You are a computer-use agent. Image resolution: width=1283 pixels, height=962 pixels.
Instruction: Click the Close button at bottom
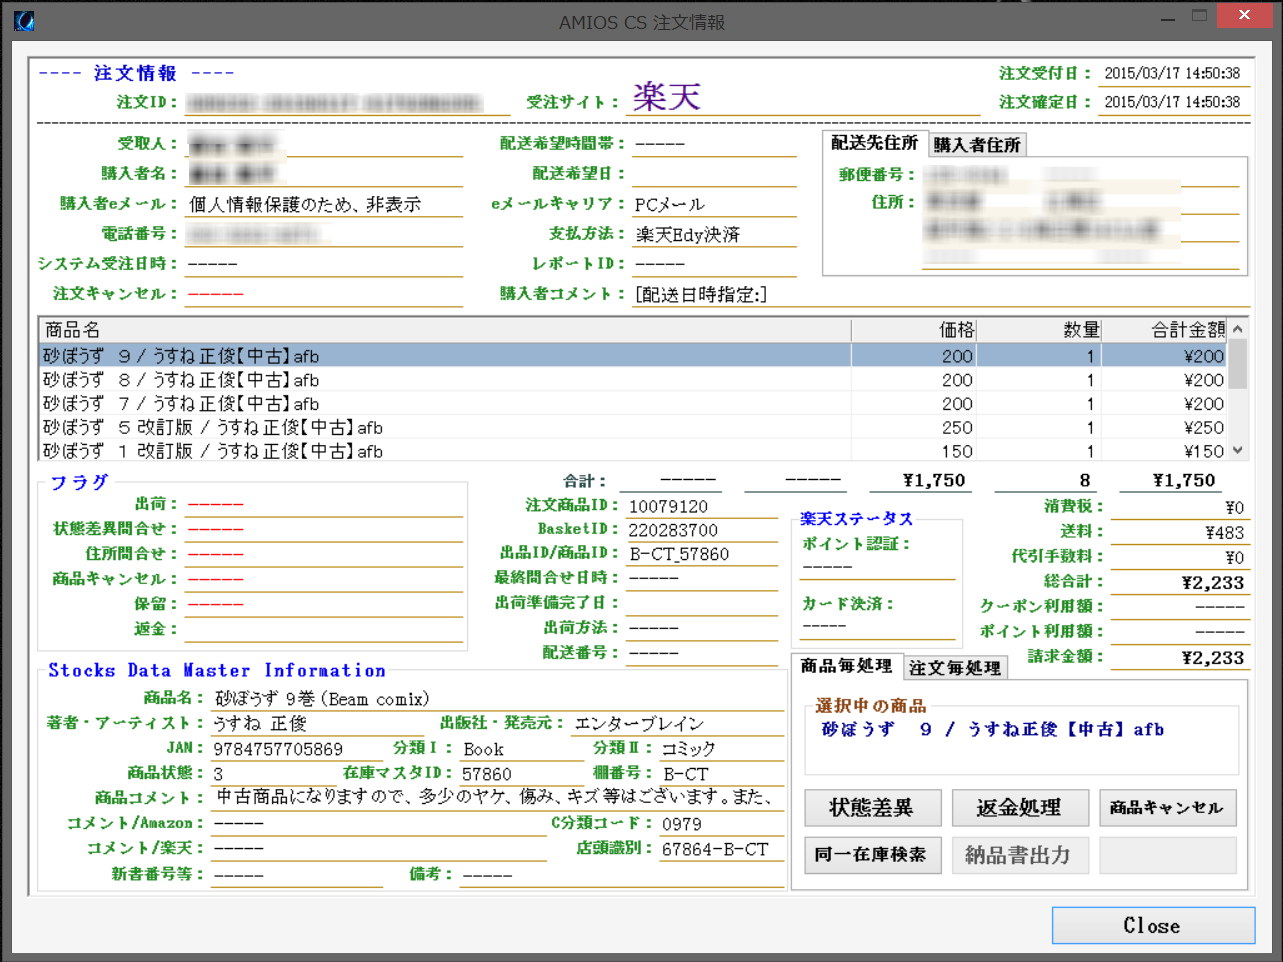tap(1153, 925)
